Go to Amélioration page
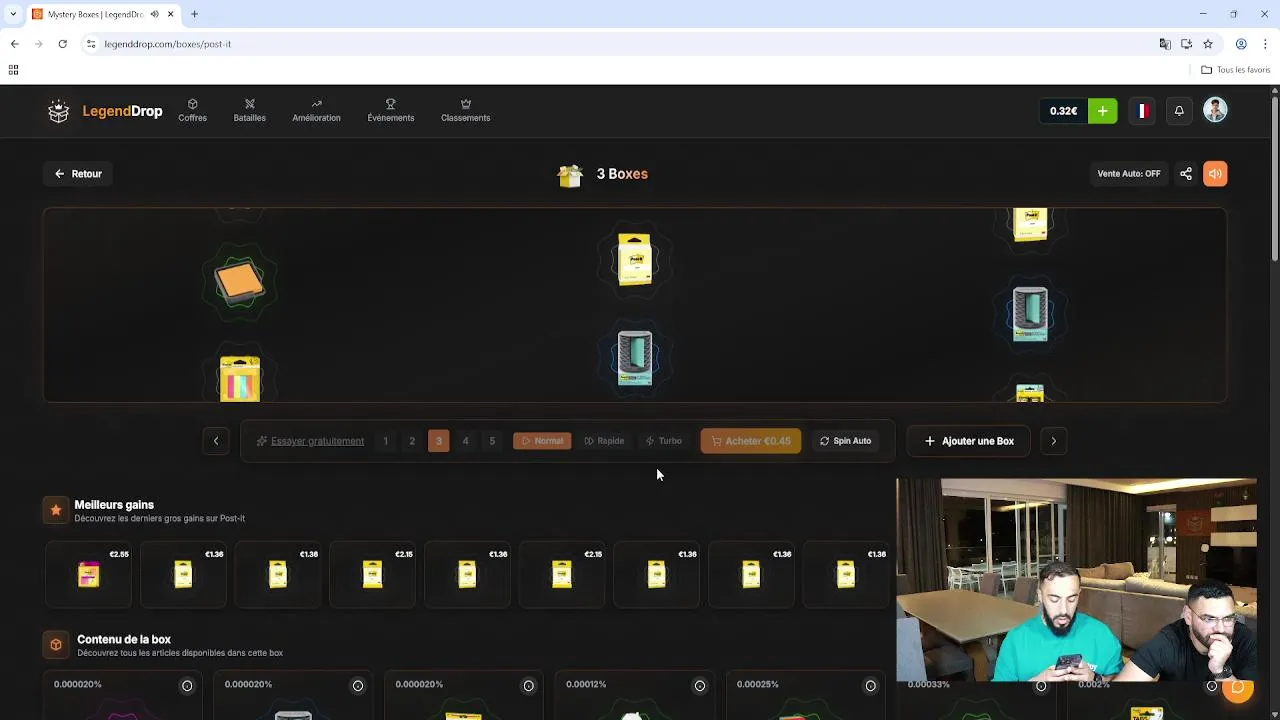The width and height of the screenshot is (1280, 720). [316, 110]
